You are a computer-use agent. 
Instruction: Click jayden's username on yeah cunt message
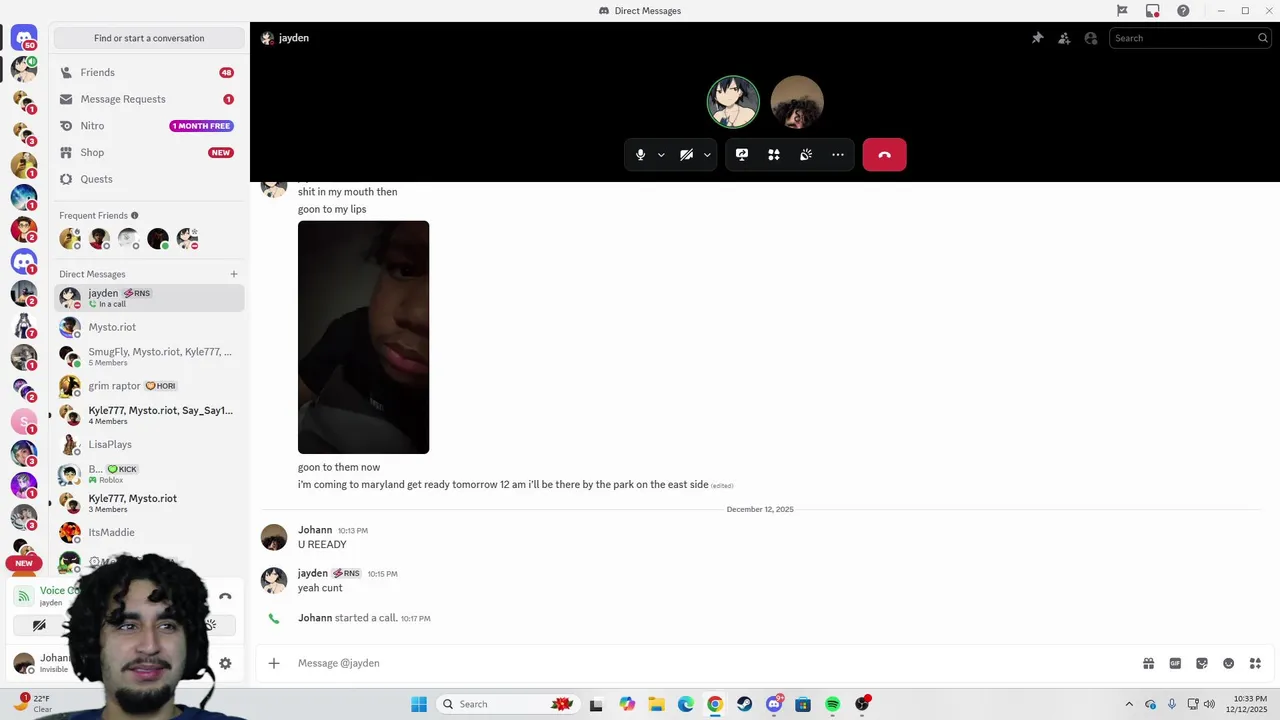pyautogui.click(x=313, y=573)
